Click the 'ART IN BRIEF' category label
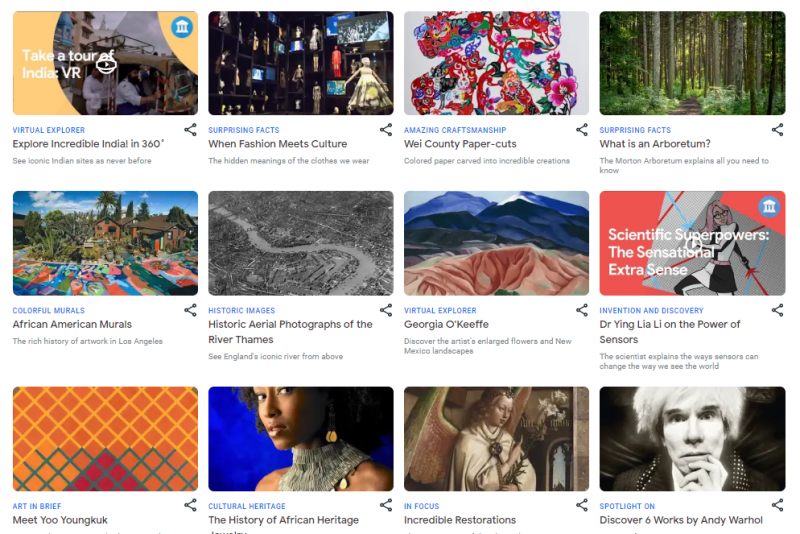Image resolution: width=800 pixels, height=534 pixels. (x=37, y=506)
